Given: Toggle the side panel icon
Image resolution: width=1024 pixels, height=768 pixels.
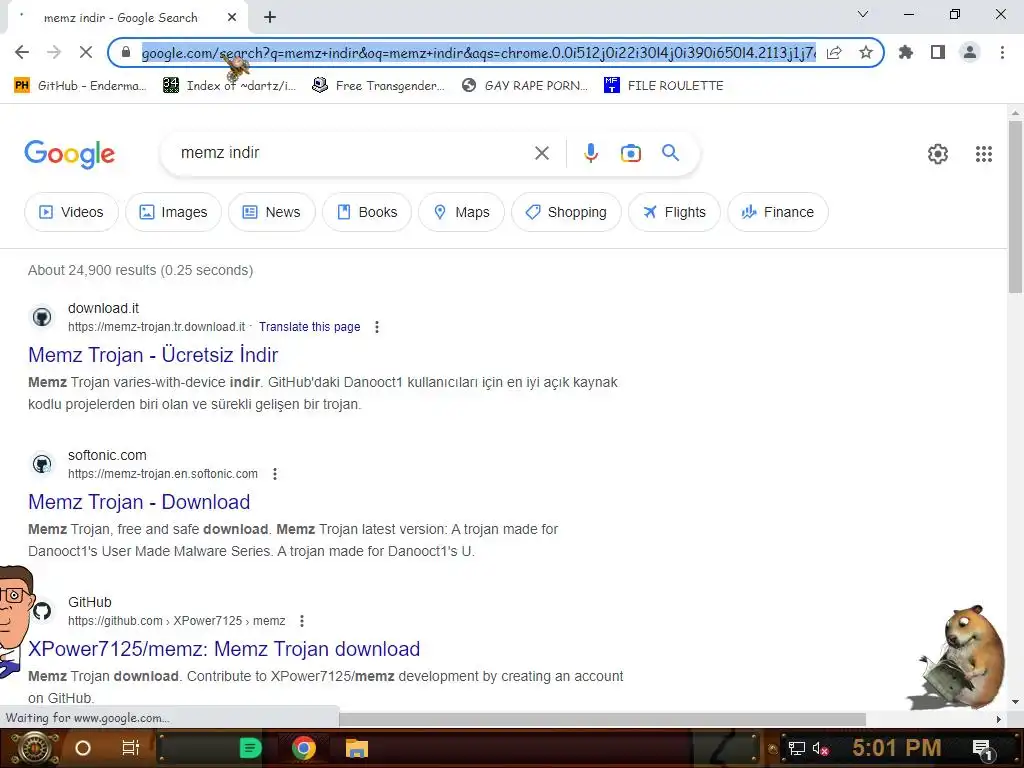Looking at the screenshot, I should (x=938, y=52).
